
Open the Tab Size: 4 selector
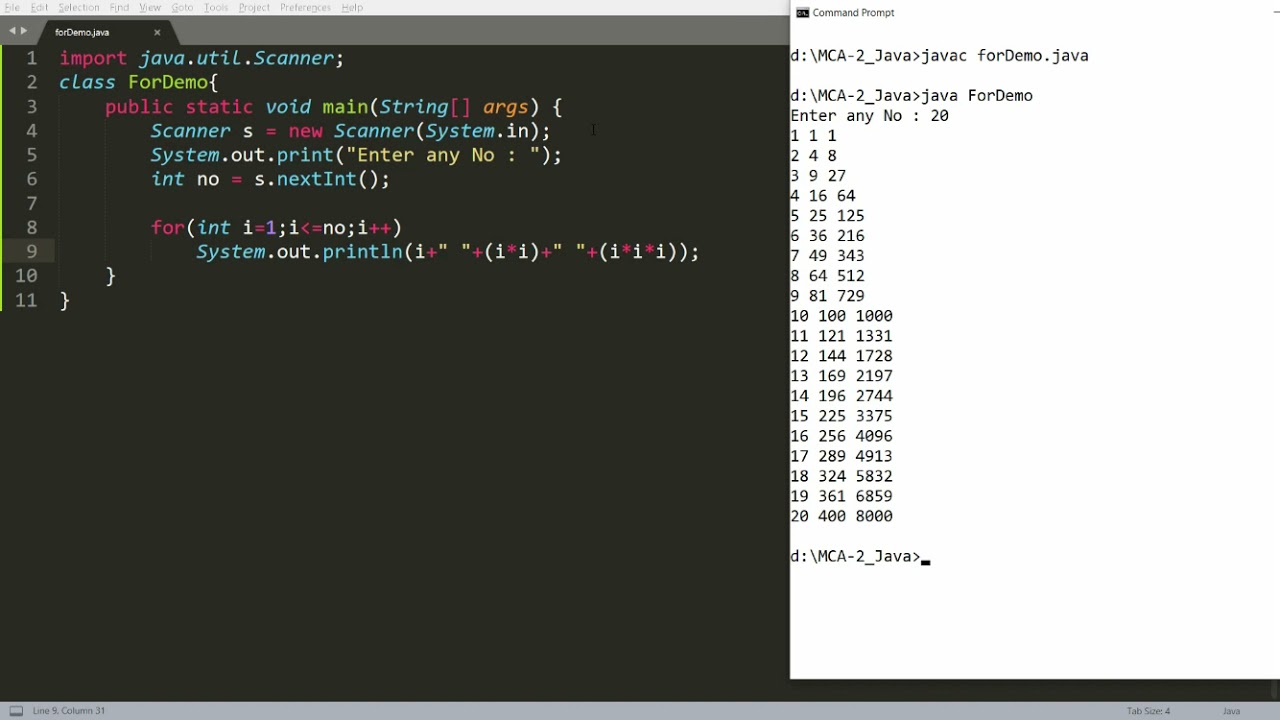coord(1148,711)
